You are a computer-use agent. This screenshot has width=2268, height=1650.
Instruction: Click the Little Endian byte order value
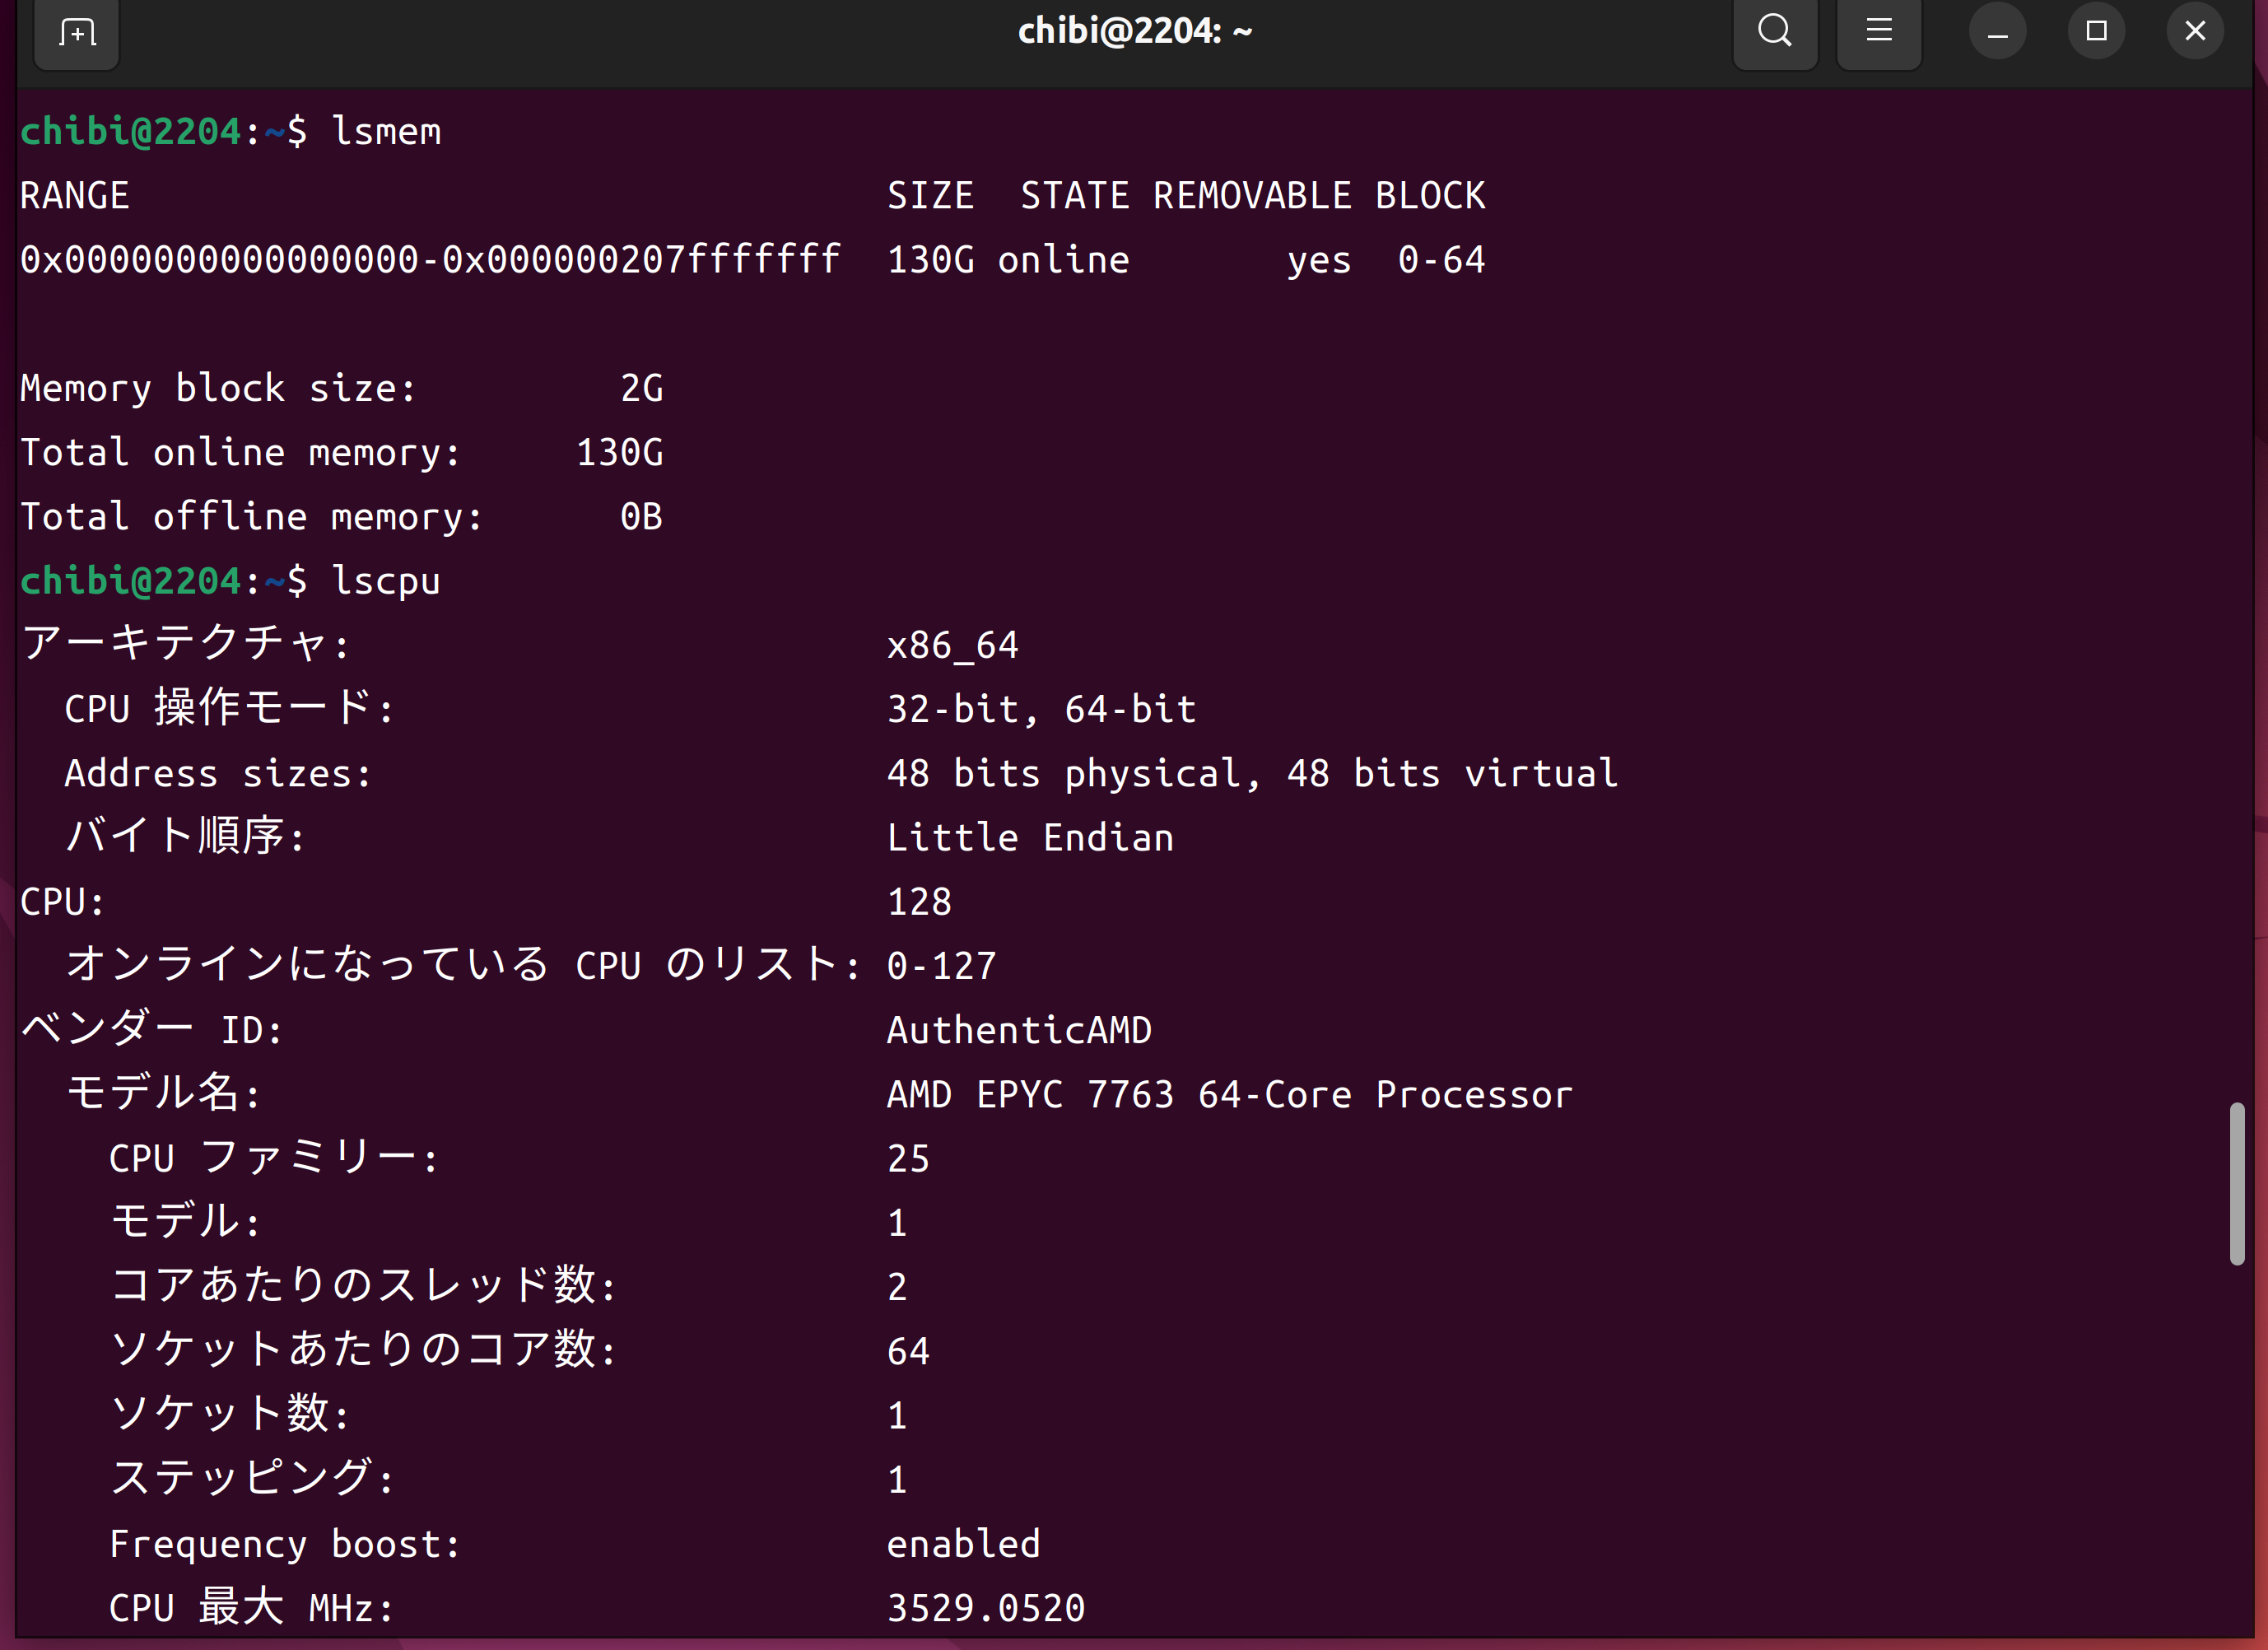(x=1030, y=838)
